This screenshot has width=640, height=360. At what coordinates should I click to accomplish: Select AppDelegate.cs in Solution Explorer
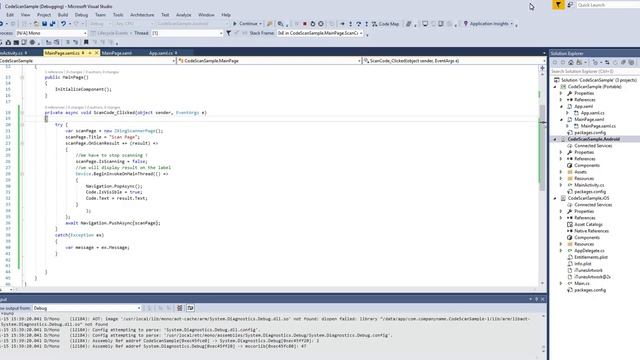pyautogui.click(x=589, y=251)
